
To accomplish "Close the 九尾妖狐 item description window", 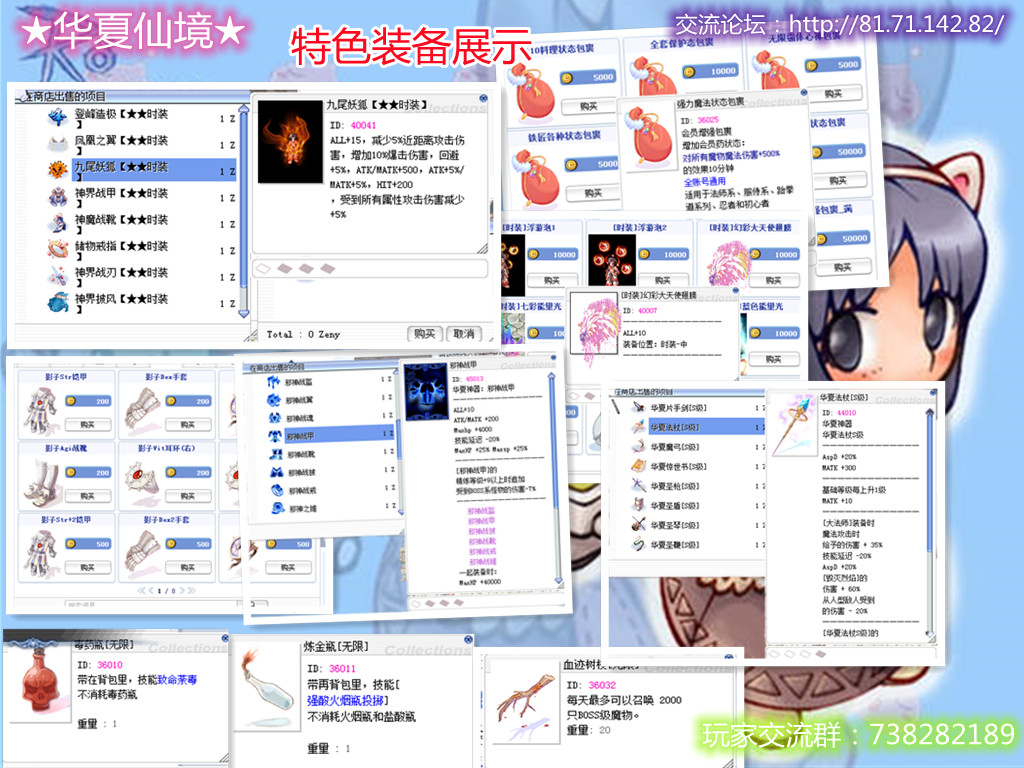I will pos(483,99).
